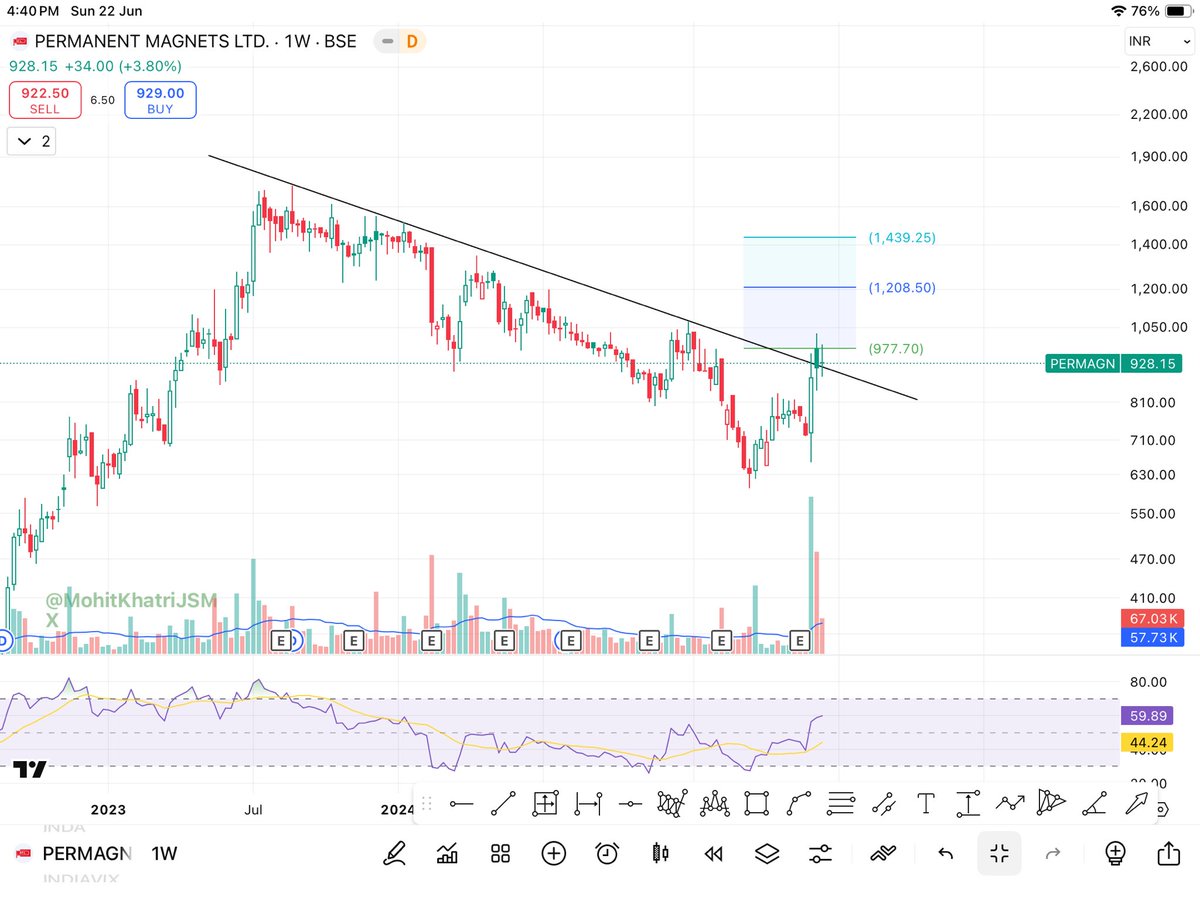This screenshot has height=900, width=1200.
Task: Change the 1W interval in bottom bar
Action: click(x=164, y=854)
